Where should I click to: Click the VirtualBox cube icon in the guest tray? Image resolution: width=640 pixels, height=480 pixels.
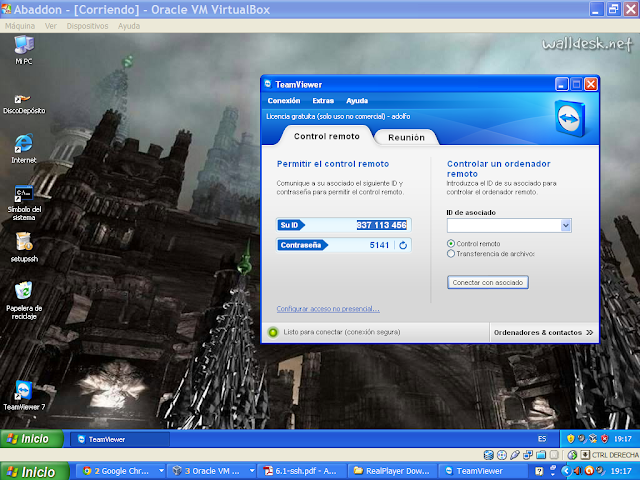coord(593,439)
